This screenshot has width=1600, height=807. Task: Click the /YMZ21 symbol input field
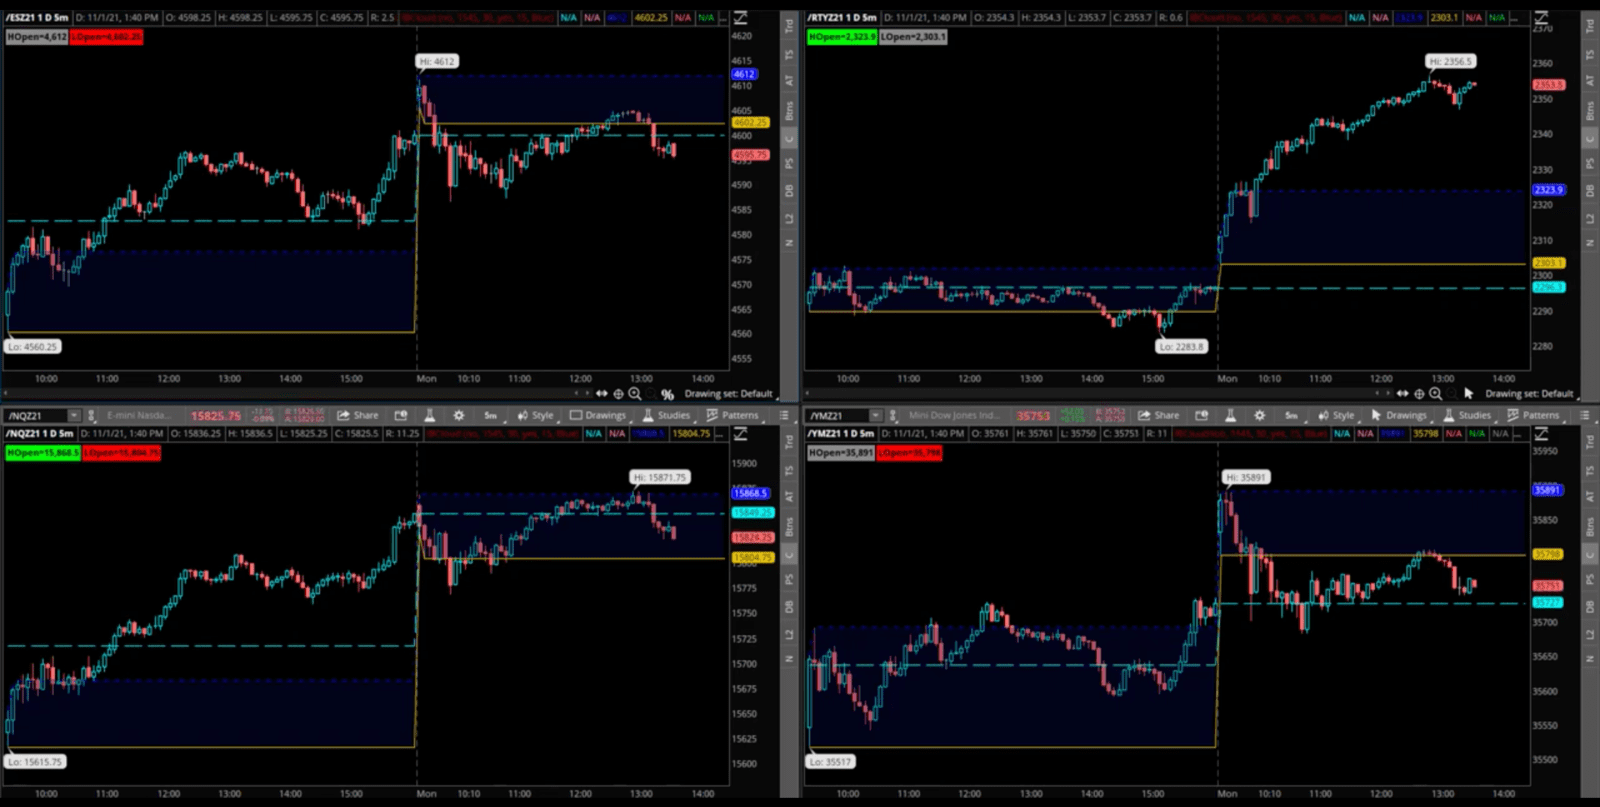coord(837,415)
